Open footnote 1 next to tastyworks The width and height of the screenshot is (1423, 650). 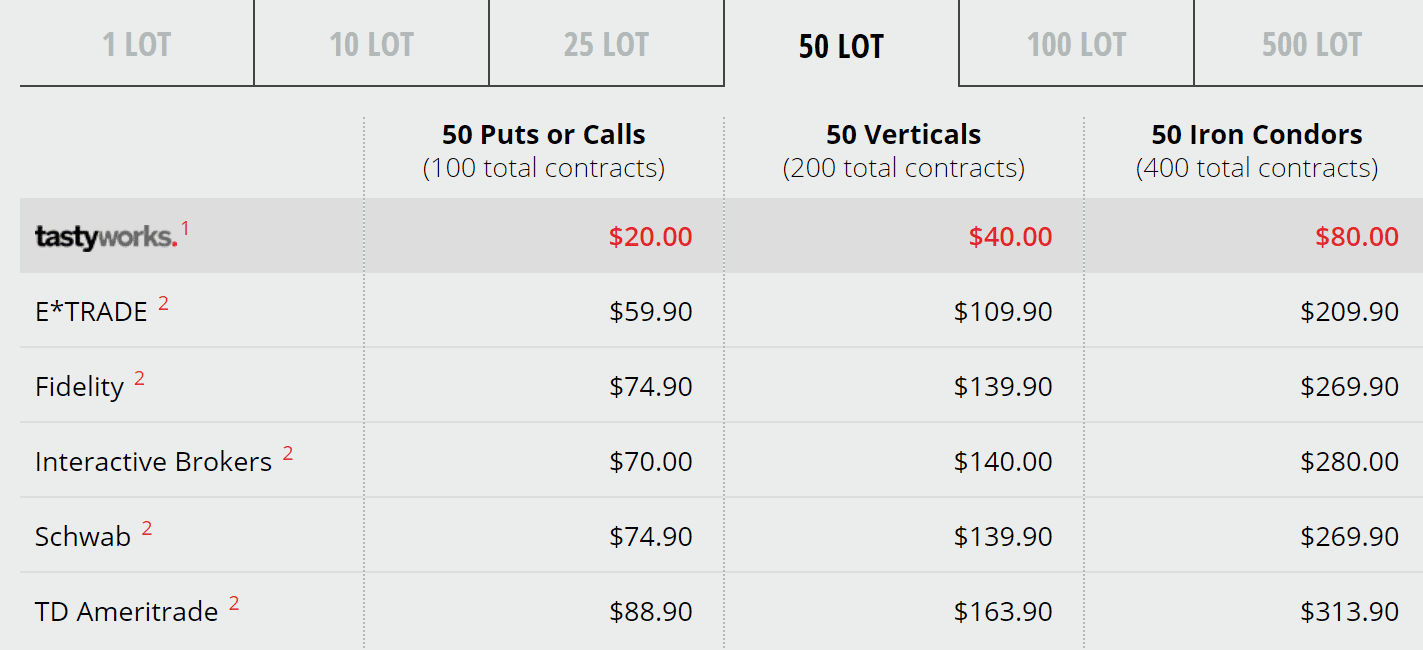click(185, 229)
